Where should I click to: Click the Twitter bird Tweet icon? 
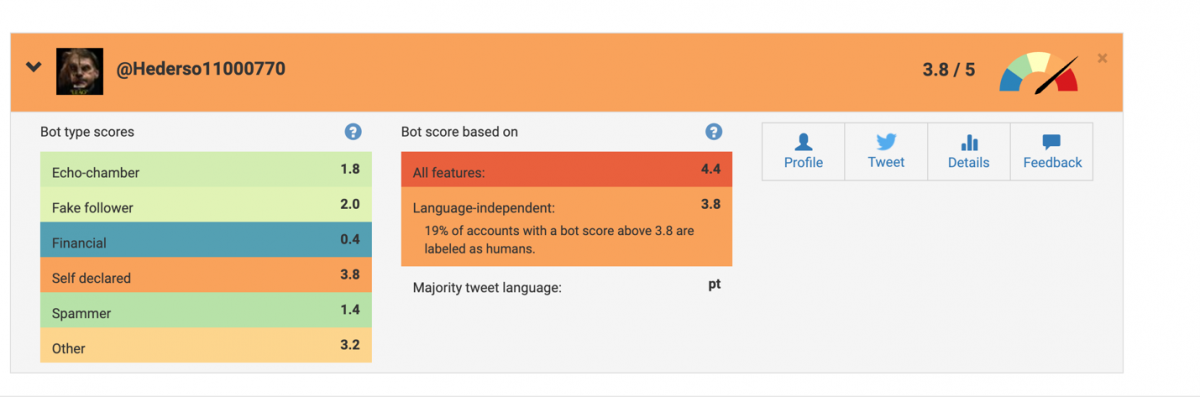coord(886,142)
